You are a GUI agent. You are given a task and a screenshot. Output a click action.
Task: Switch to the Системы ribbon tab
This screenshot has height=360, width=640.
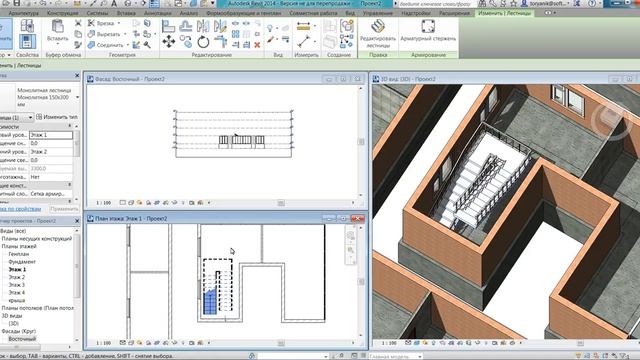tap(98, 13)
